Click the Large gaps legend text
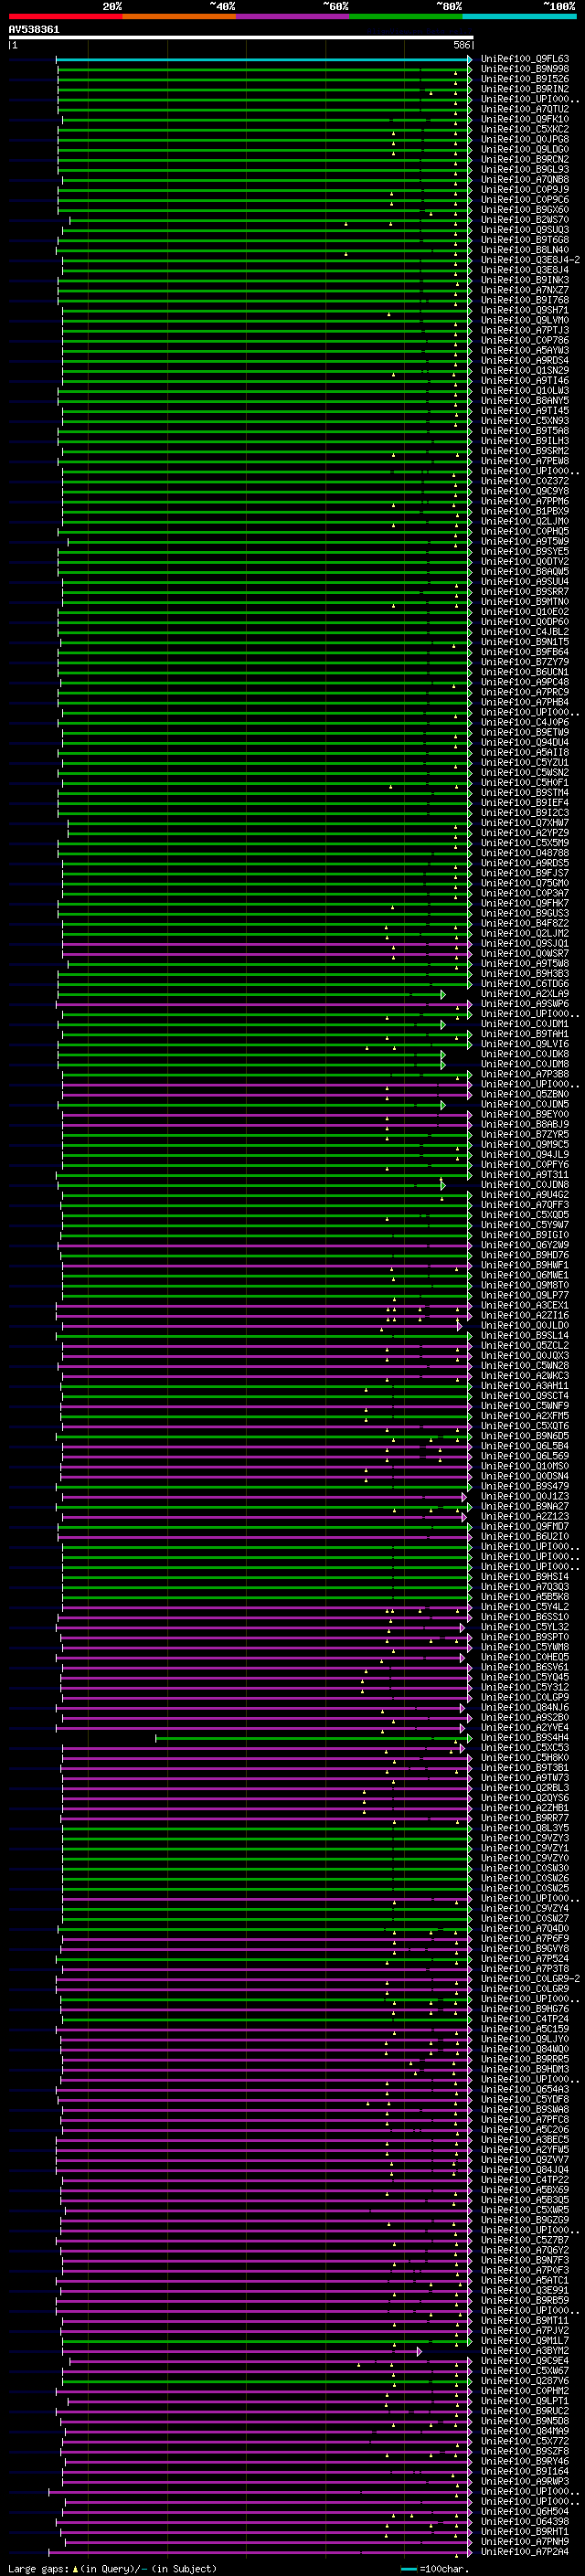This screenshot has width=585, height=2576. [112, 2569]
